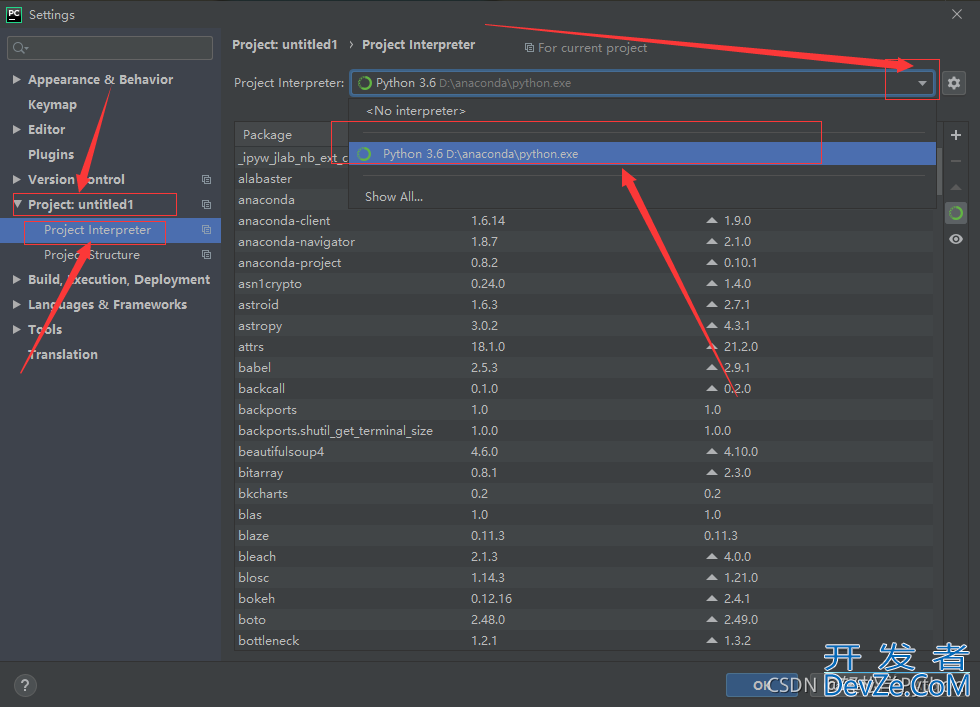Select the backports.shutil_get_terminal_size row

[x=584, y=431]
